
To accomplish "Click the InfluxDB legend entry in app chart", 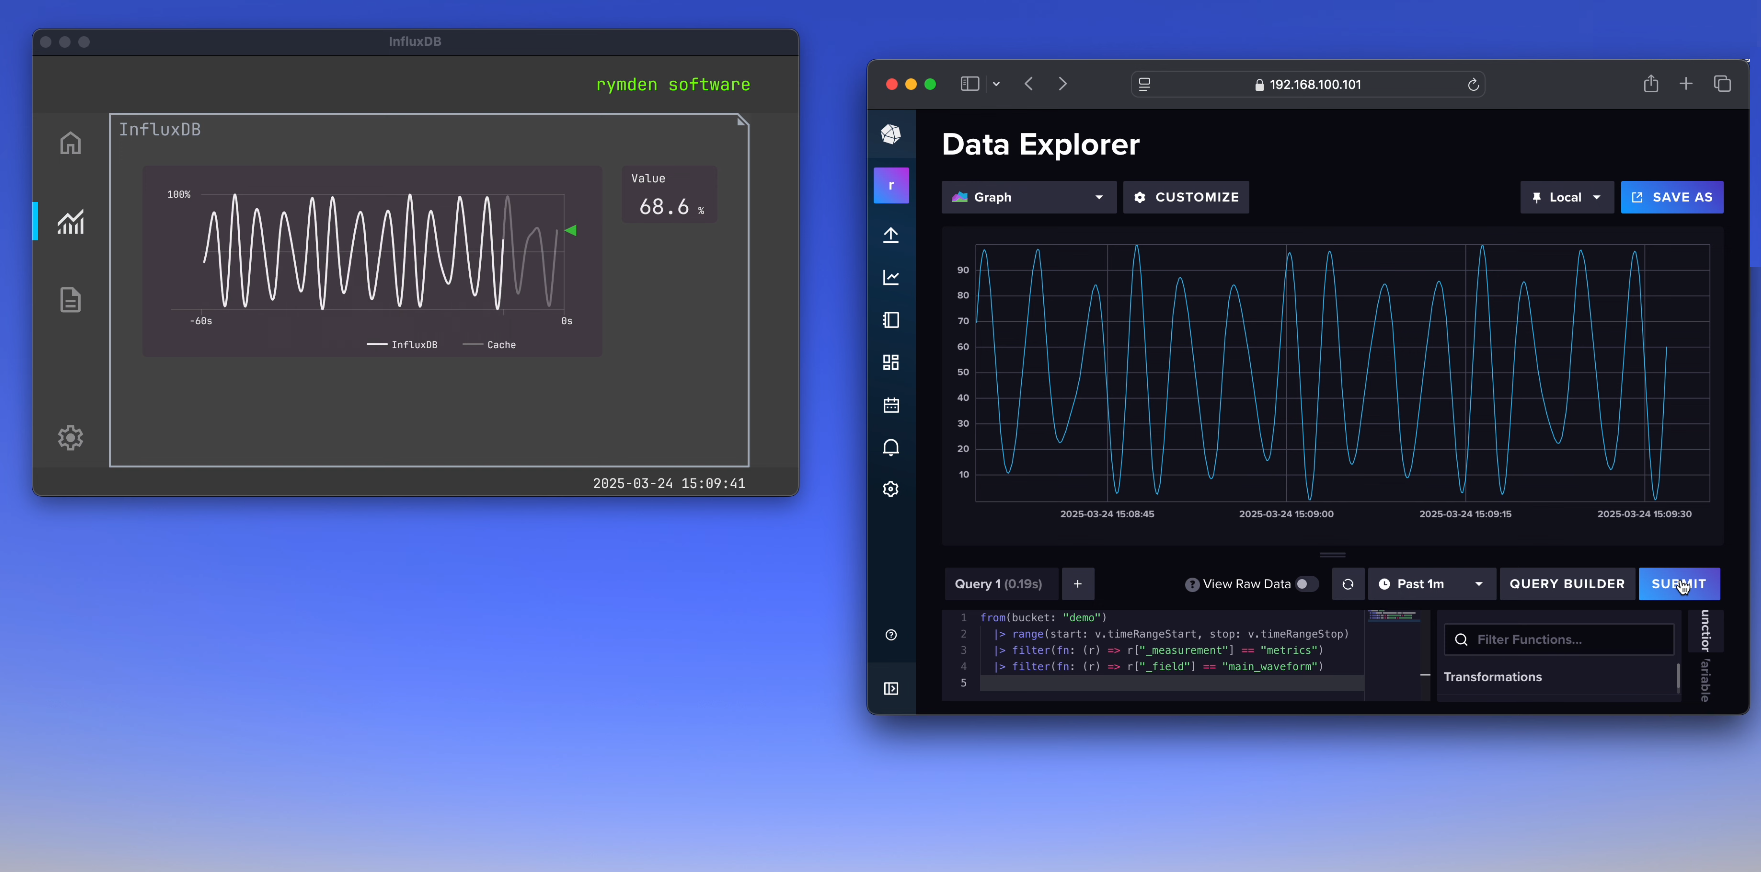I will (402, 345).
